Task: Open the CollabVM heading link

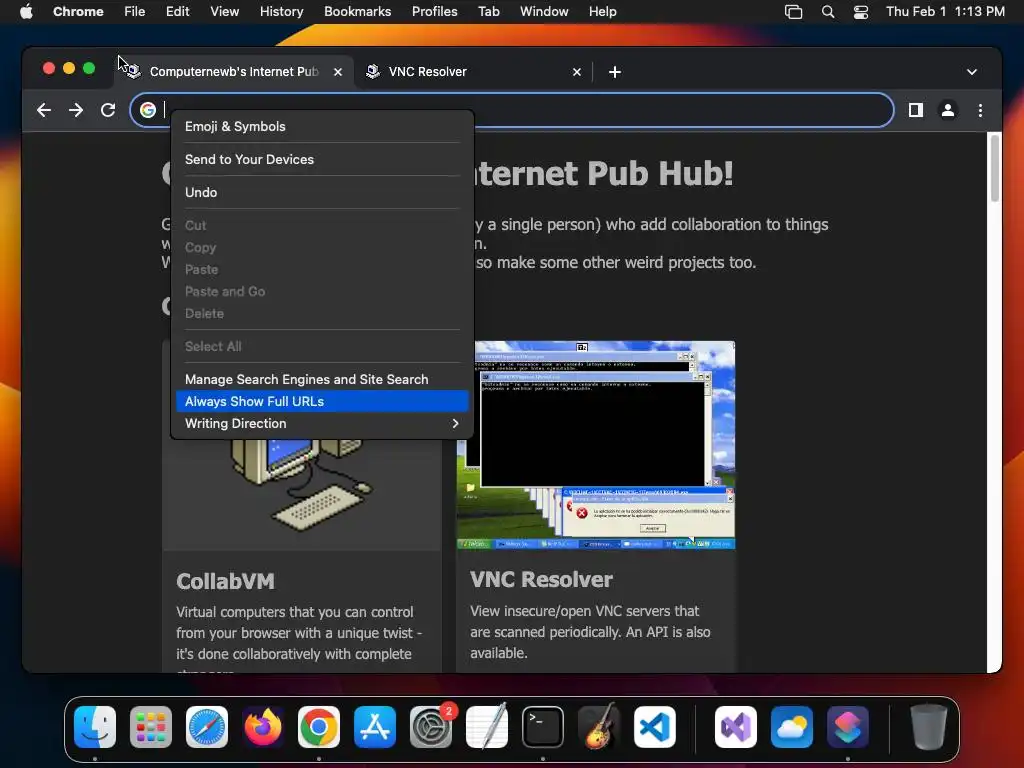Action: 225,581
